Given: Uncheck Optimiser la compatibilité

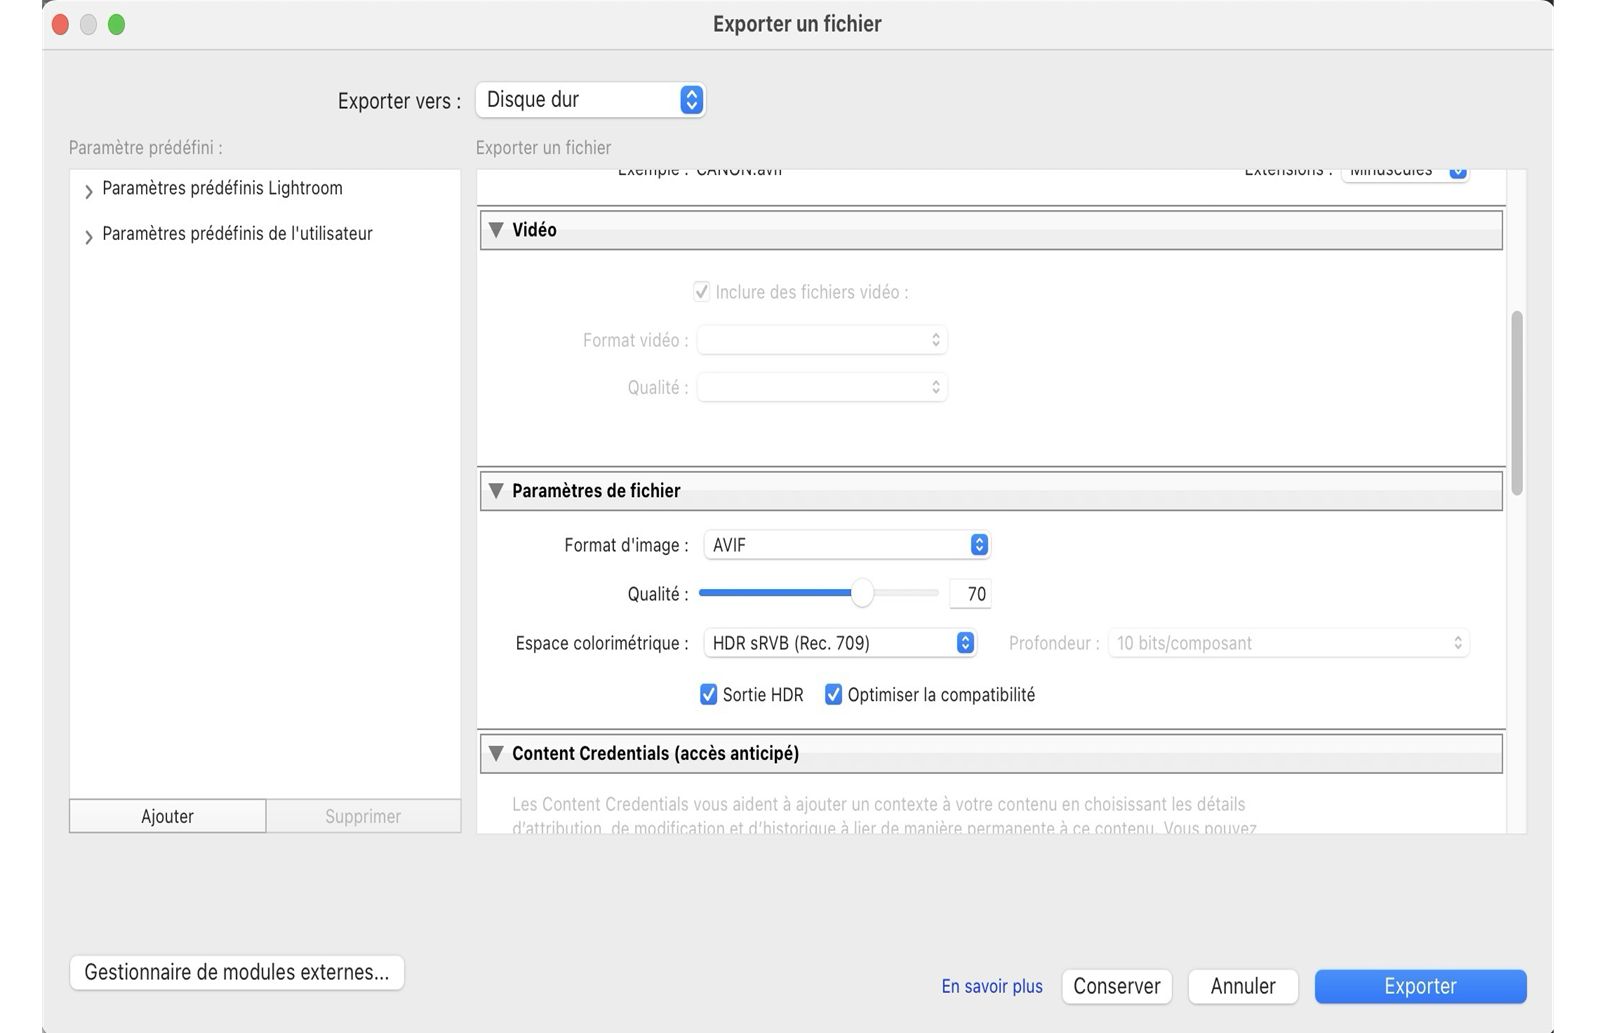Looking at the screenshot, I should pyautogui.click(x=833, y=695).
